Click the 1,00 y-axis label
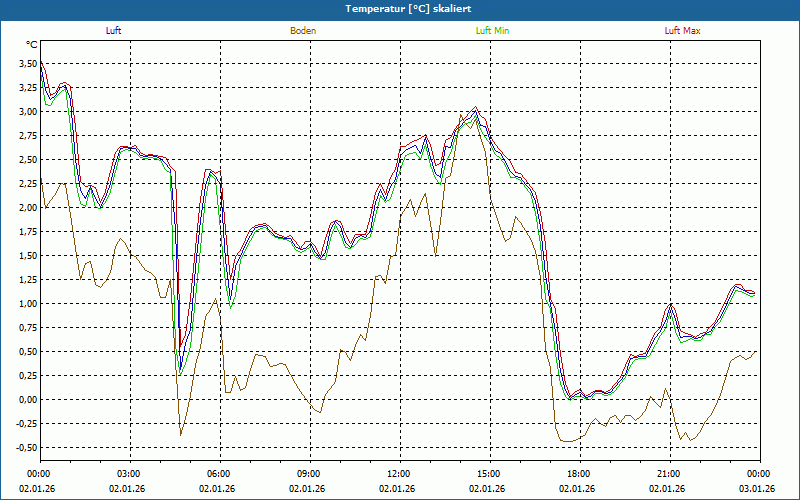Viewport: 800px width, 500px height. tap(27, 304)
